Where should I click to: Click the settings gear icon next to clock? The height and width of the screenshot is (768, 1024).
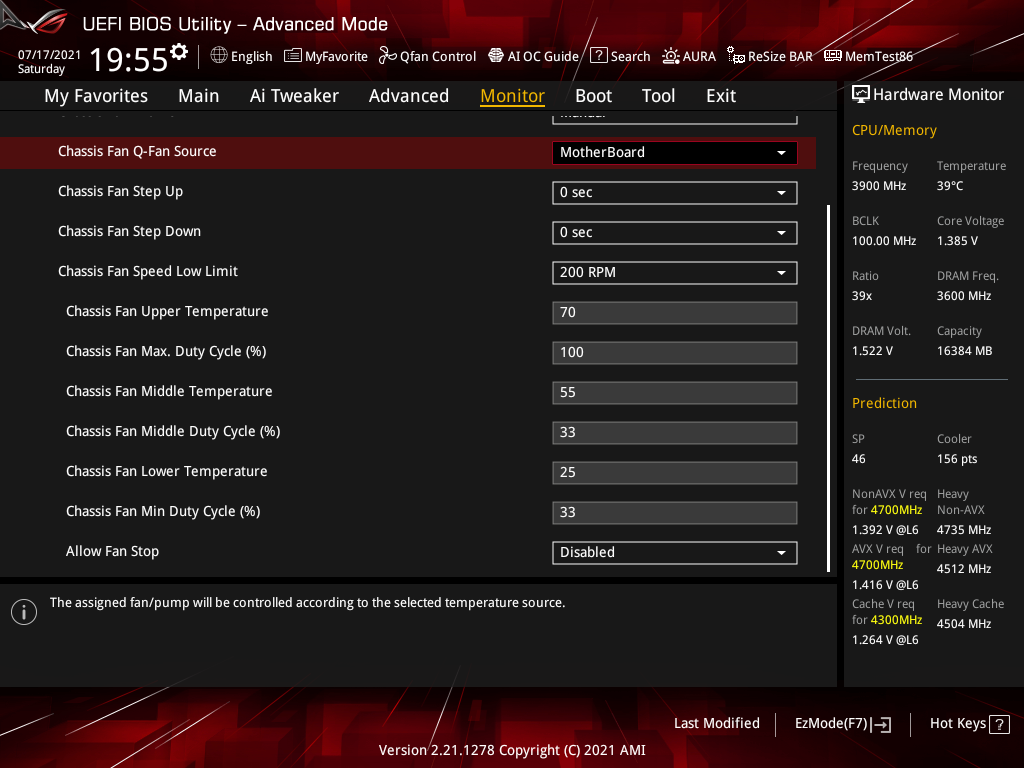pos(179,52)
